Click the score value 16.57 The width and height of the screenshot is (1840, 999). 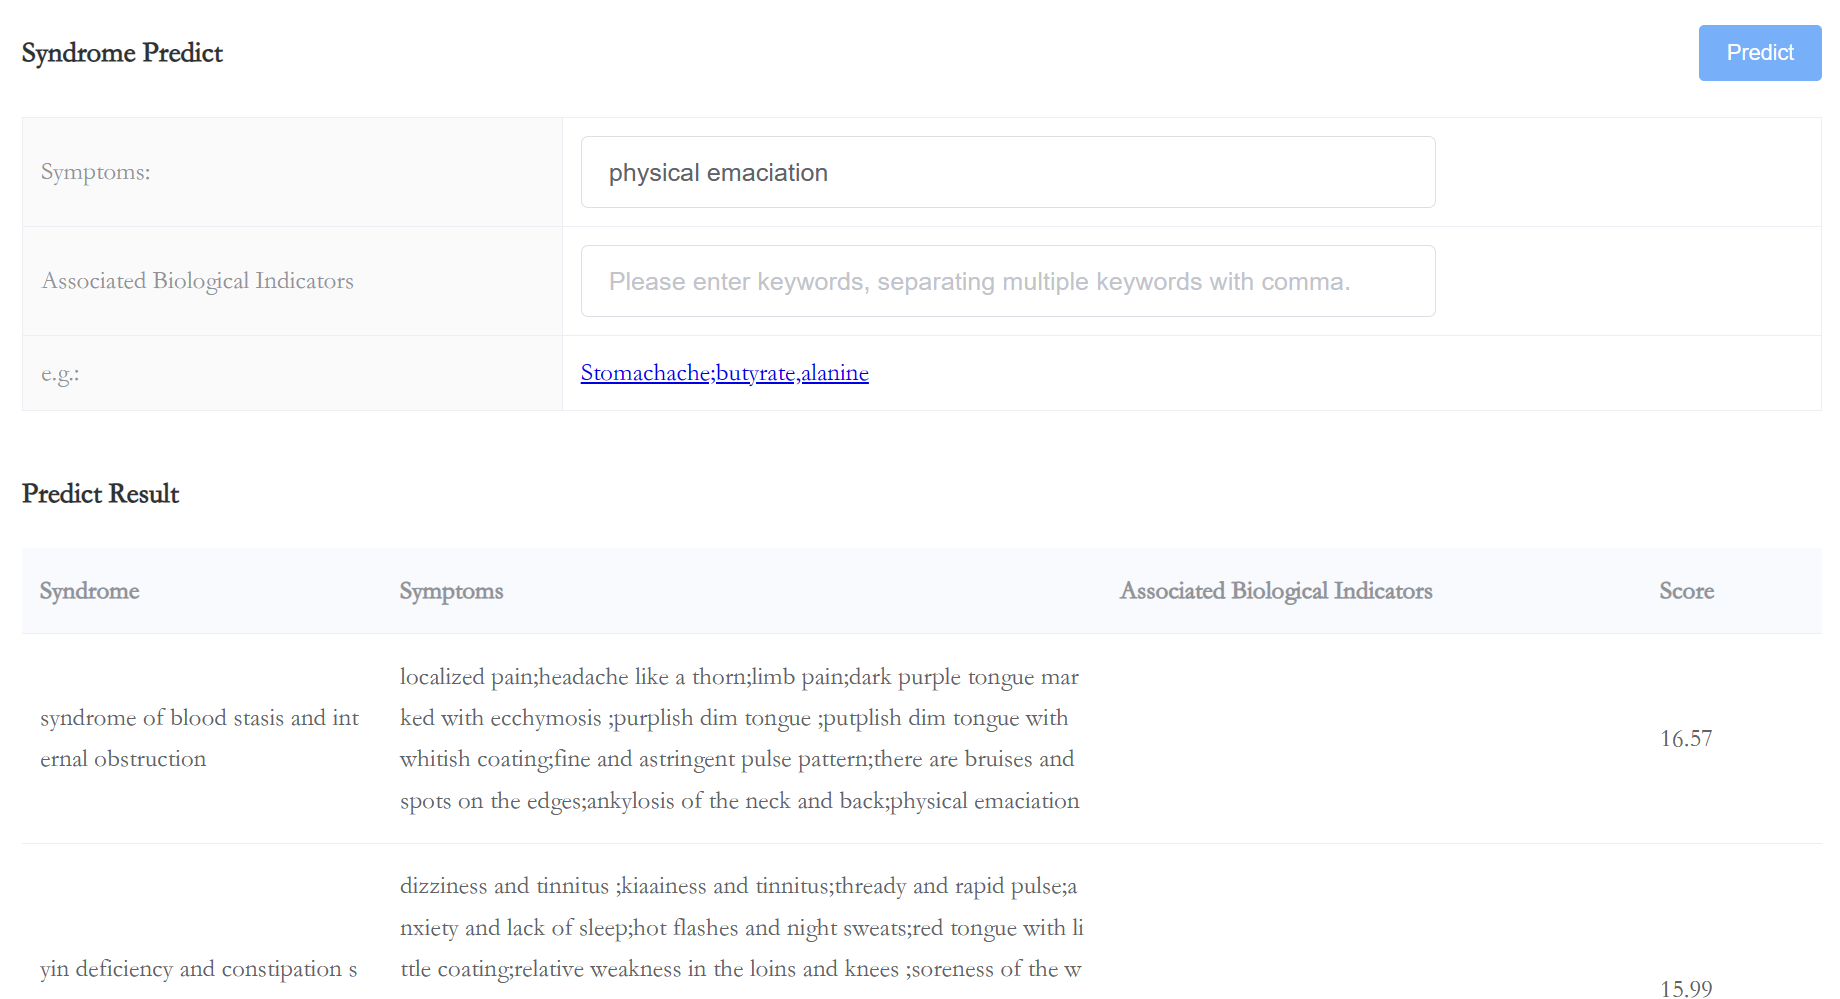coord(1686,739)
